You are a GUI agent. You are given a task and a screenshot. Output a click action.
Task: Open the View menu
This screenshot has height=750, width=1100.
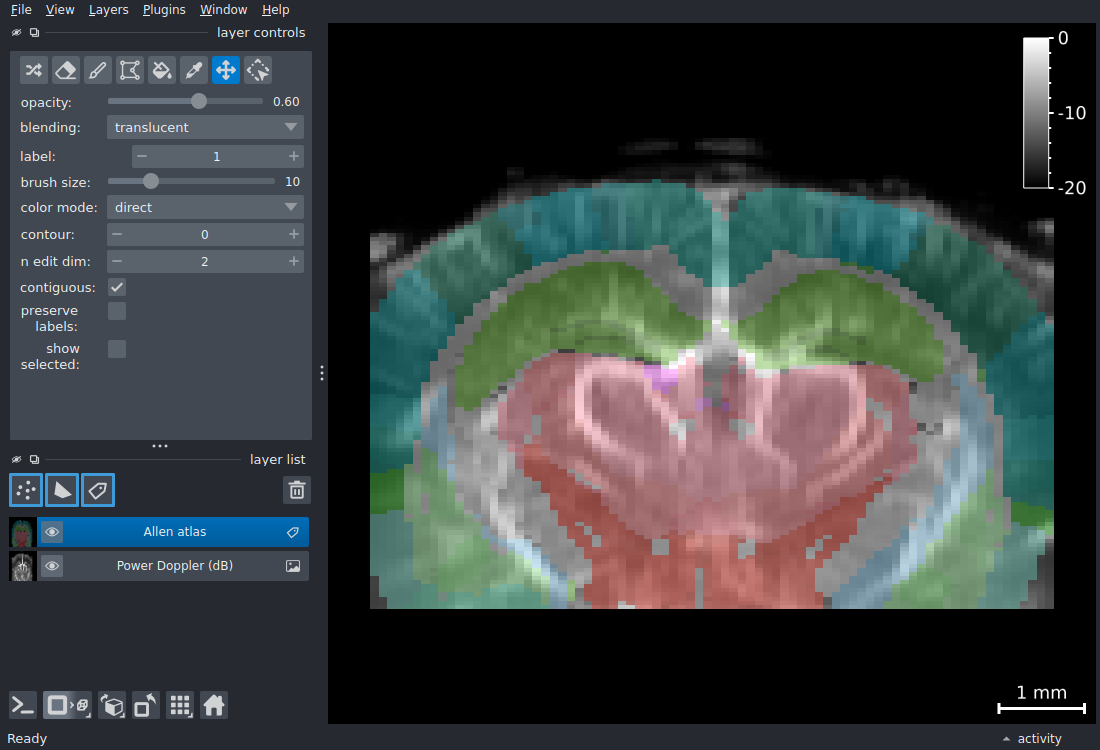click(x=60, y=10)
